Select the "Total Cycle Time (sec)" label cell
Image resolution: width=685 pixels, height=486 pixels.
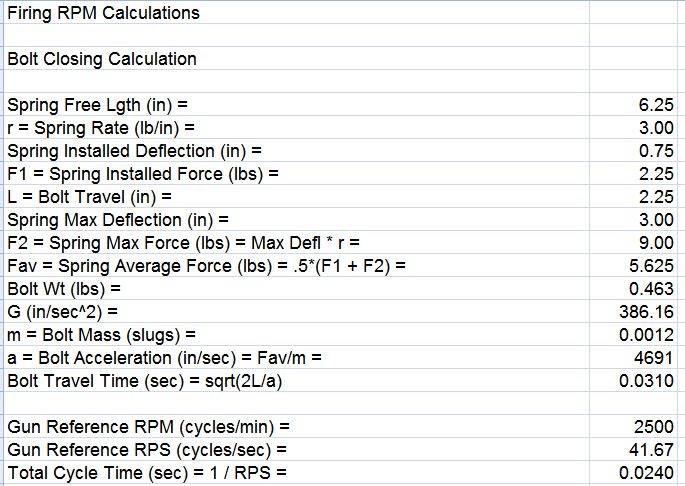[140, 472]
